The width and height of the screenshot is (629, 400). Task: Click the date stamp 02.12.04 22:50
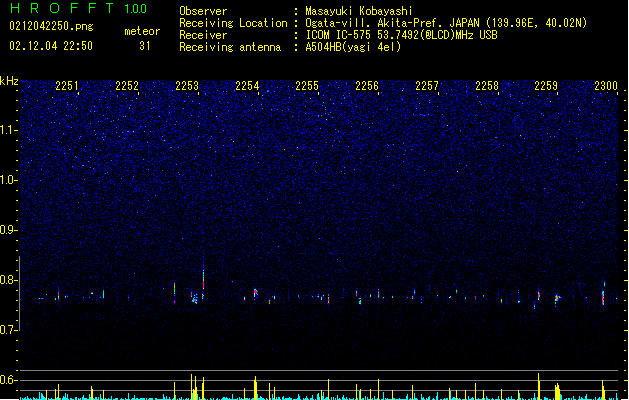pos(51,46)
